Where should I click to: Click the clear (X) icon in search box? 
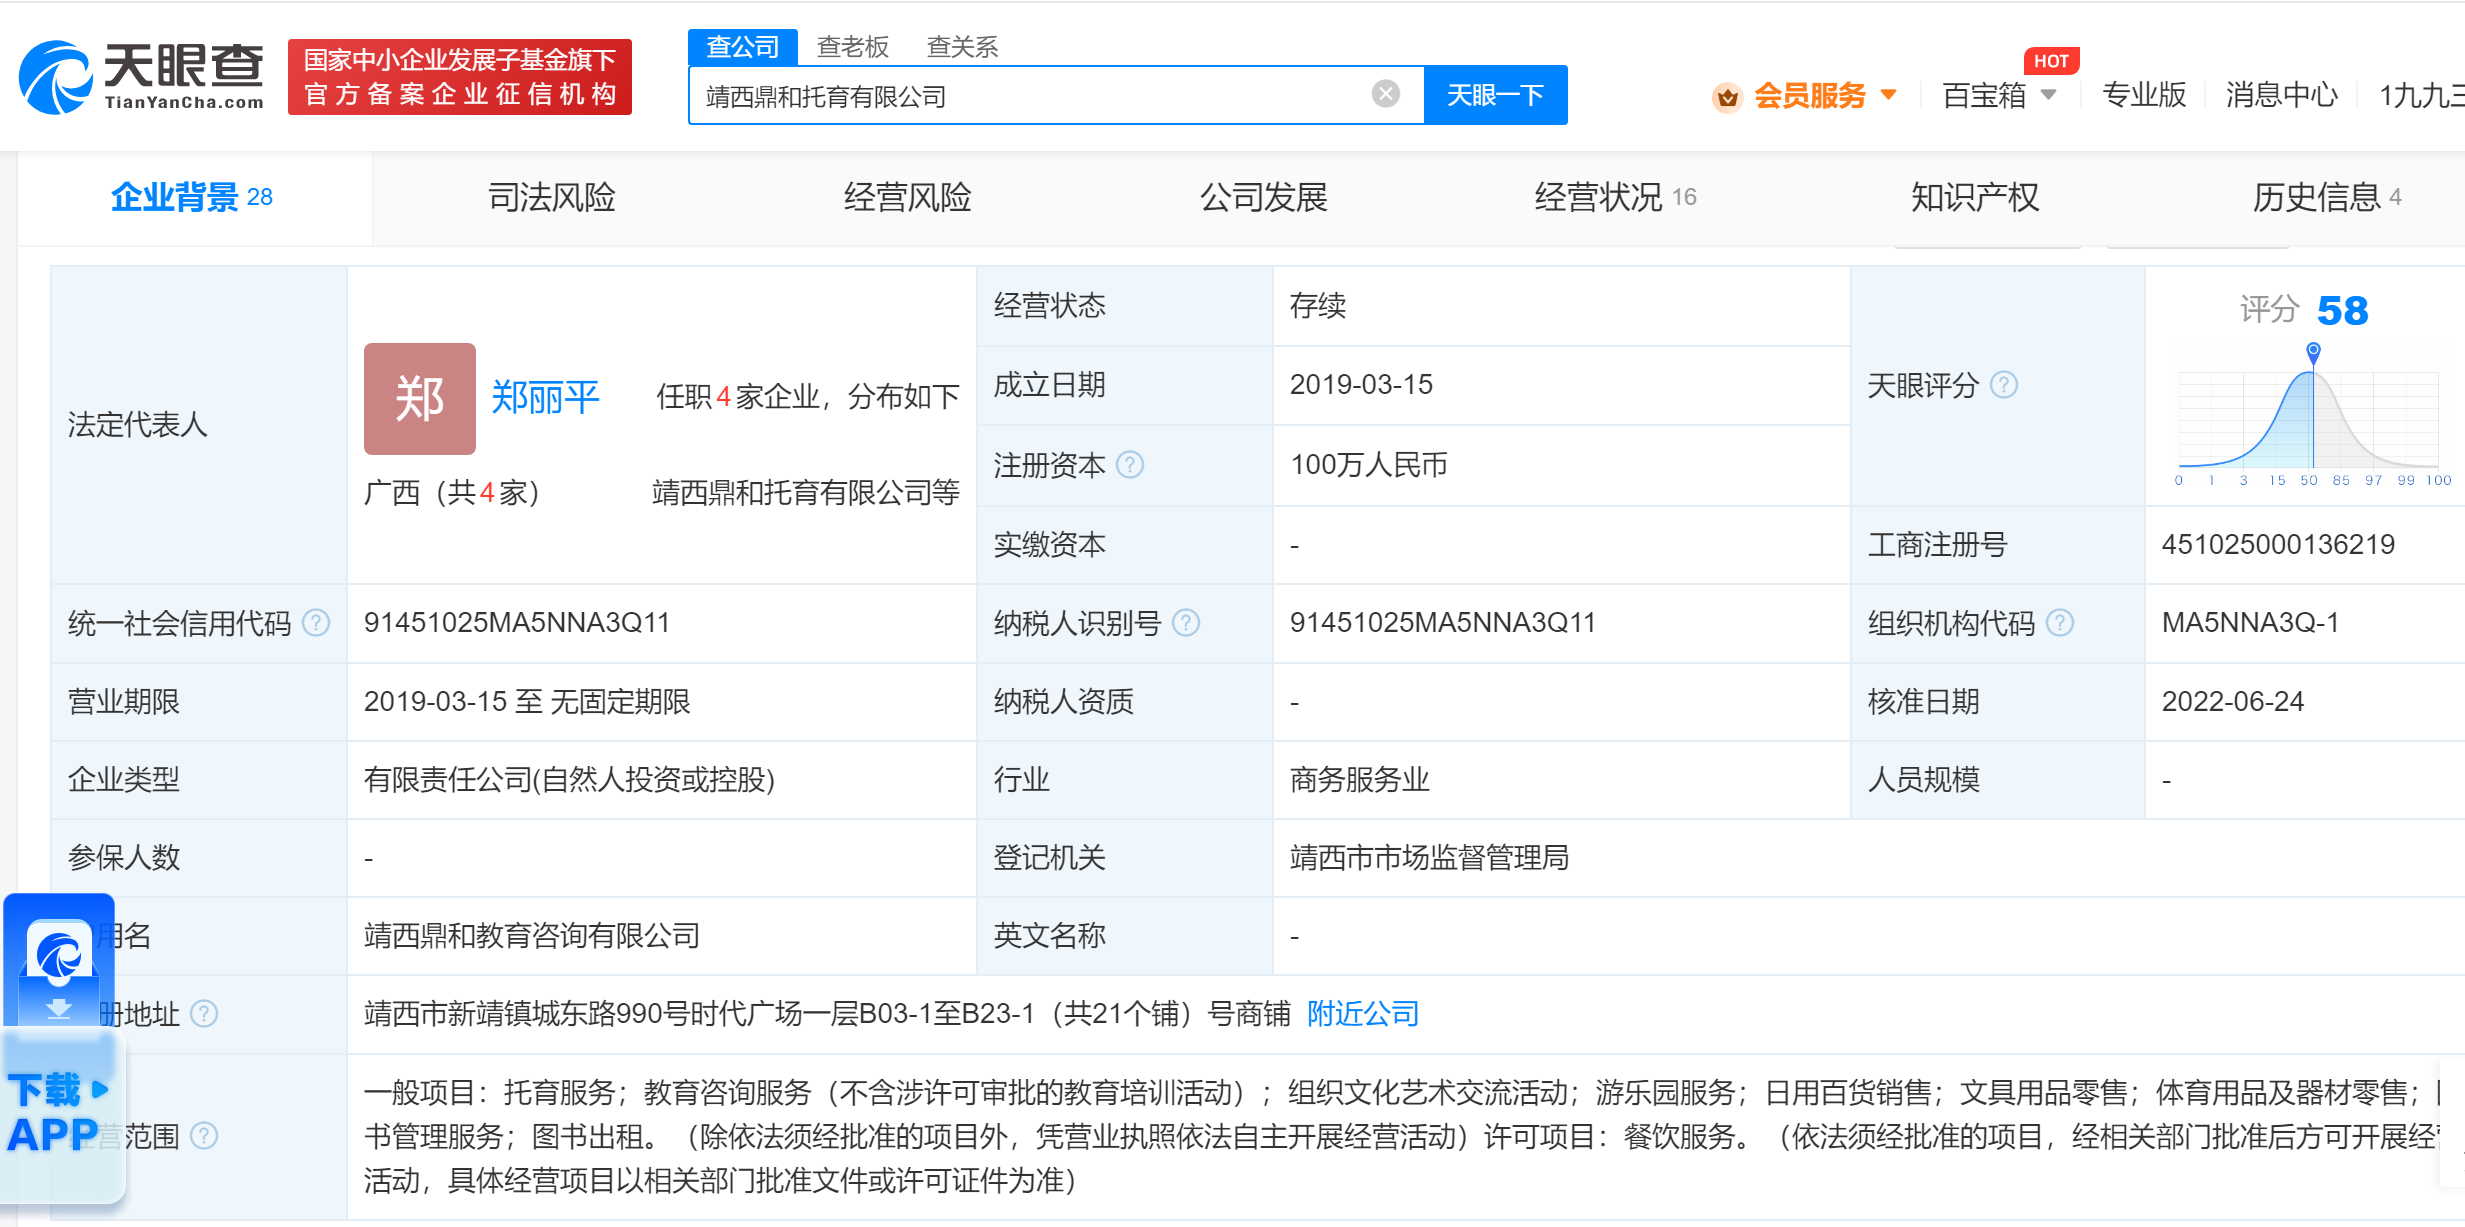(1385, 92)
